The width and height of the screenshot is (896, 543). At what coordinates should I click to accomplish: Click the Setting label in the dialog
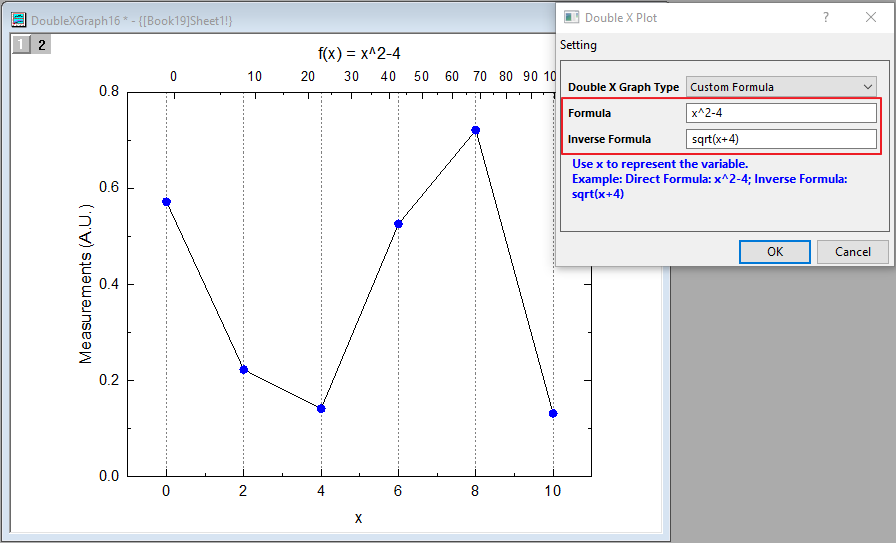(x=578, y=45)
